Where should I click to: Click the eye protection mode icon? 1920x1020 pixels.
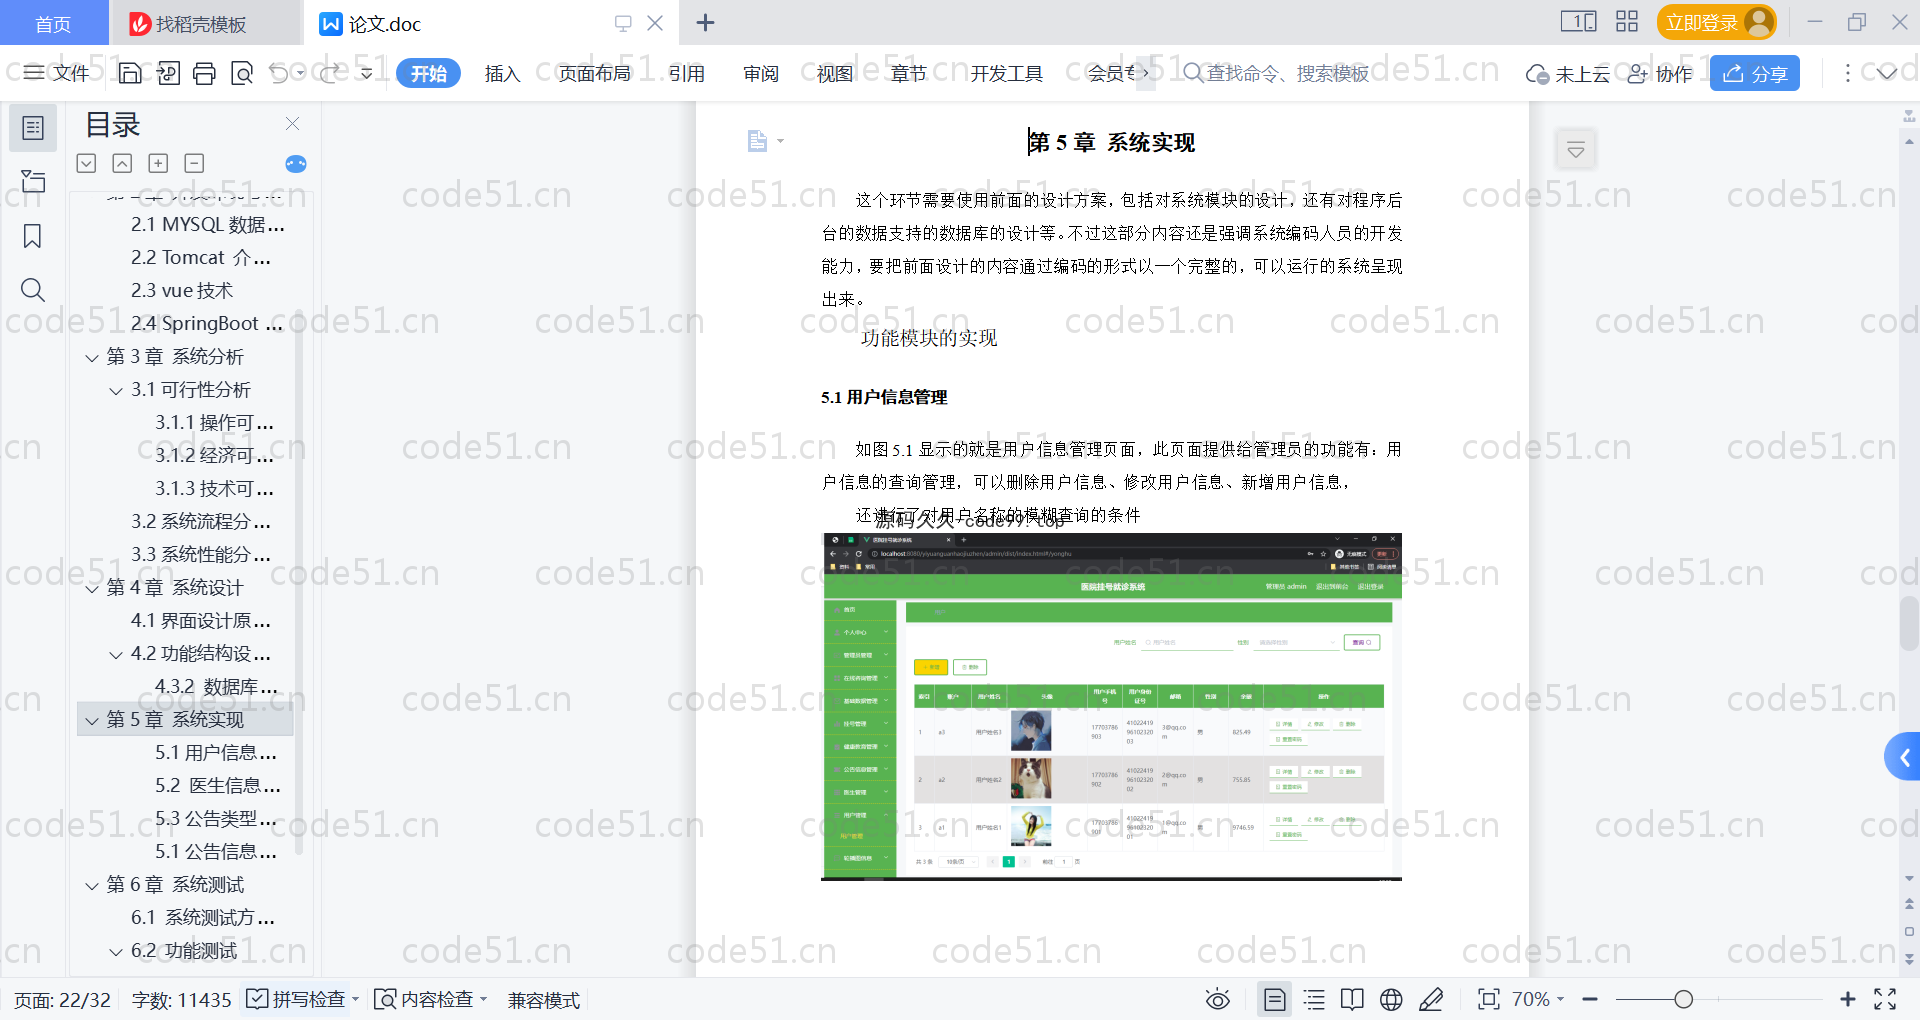[1217, 999]
